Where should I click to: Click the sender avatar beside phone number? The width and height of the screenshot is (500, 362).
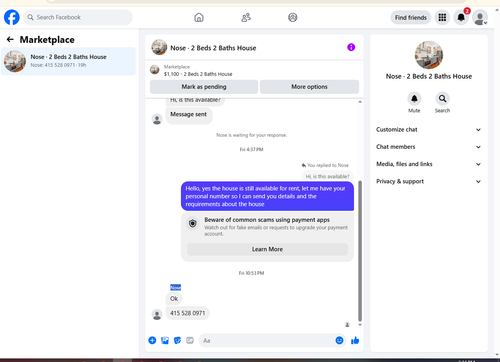point(157,314)
